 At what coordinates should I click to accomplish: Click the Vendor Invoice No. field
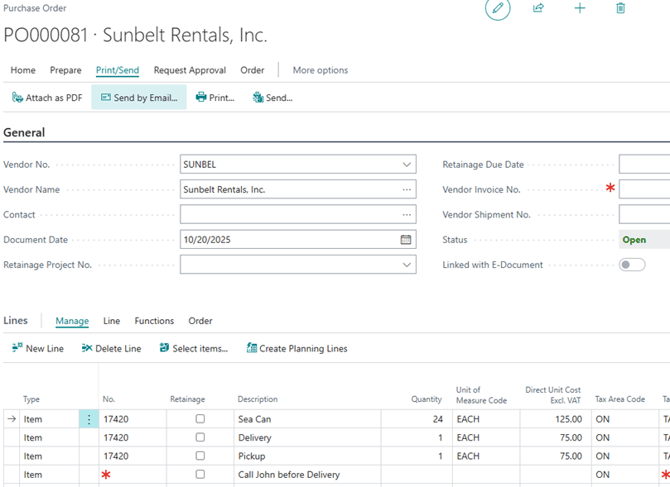[x=644, y=189]
